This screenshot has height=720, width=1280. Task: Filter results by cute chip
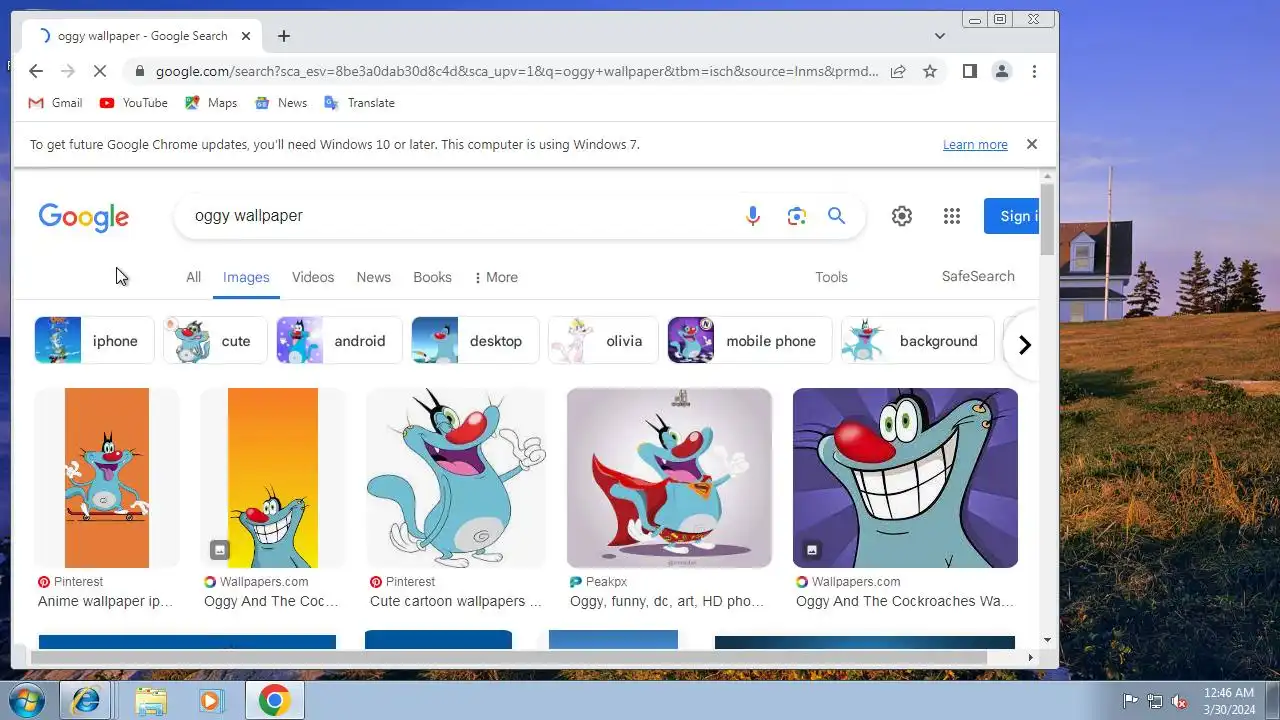point(215,341)
